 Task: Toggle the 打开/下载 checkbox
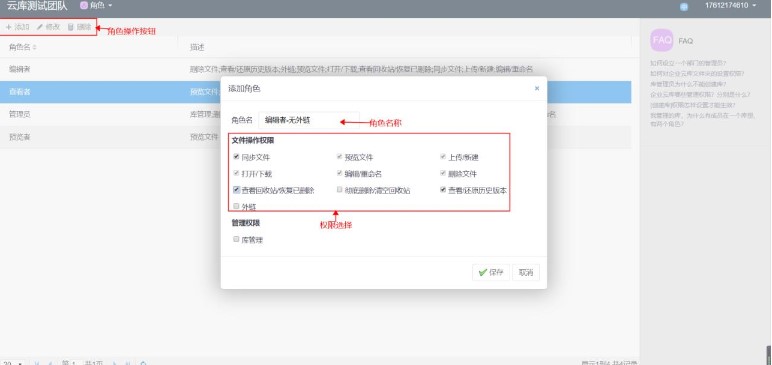pyautogui.click(x=237, y=173)
